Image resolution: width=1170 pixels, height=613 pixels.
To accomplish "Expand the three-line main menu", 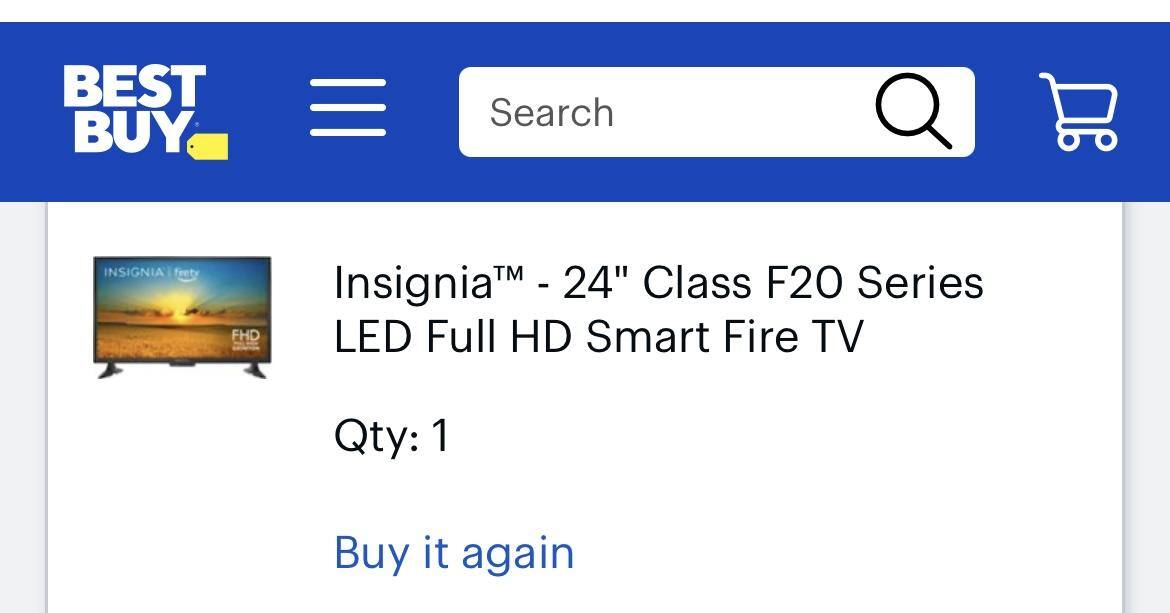I will [x=347, y=109].
